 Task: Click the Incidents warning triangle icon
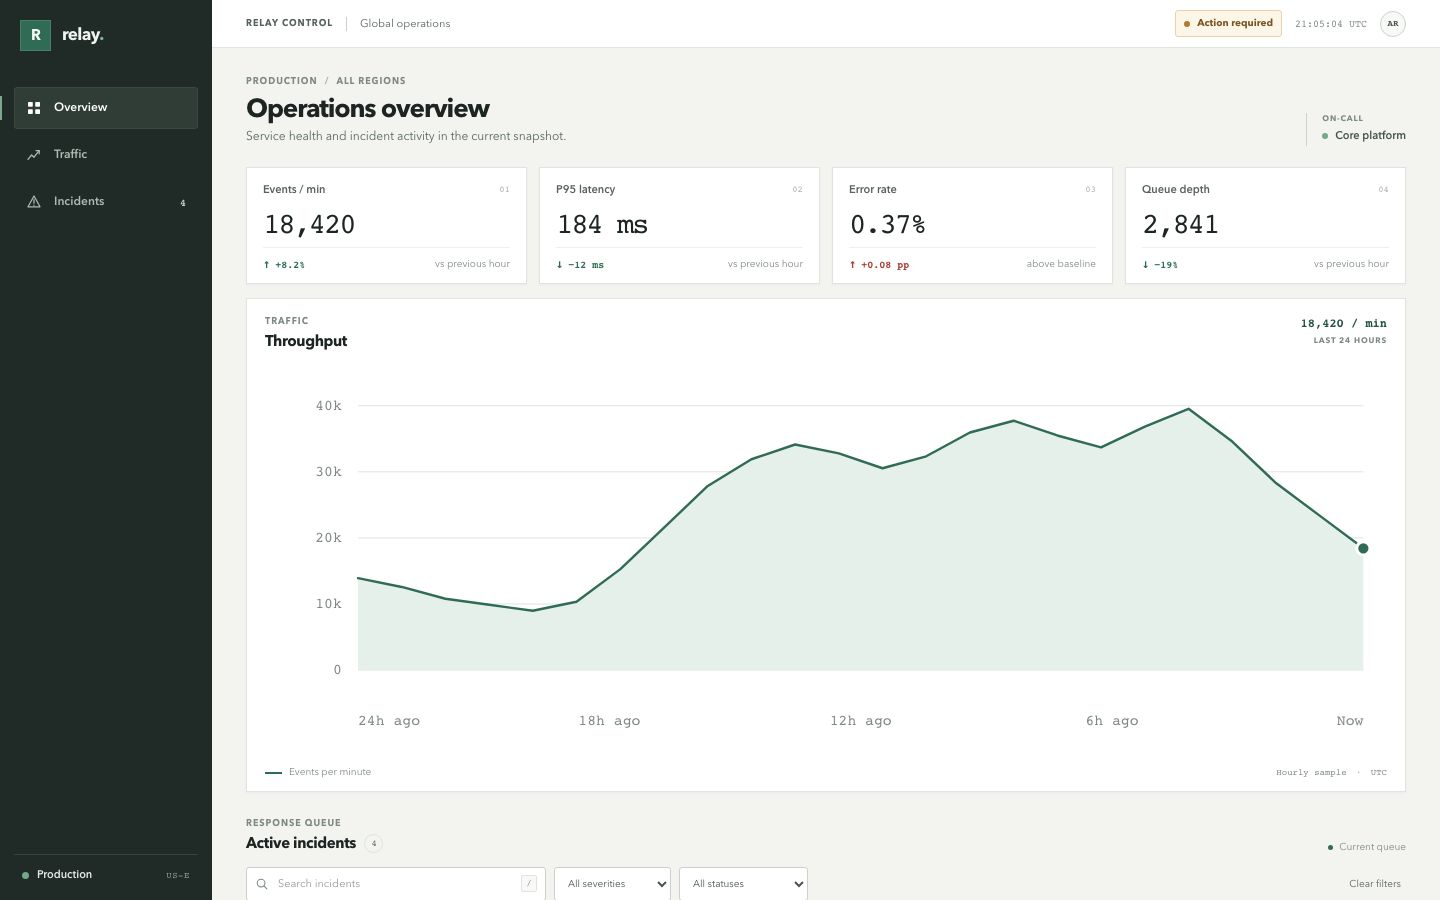(34, 202)
